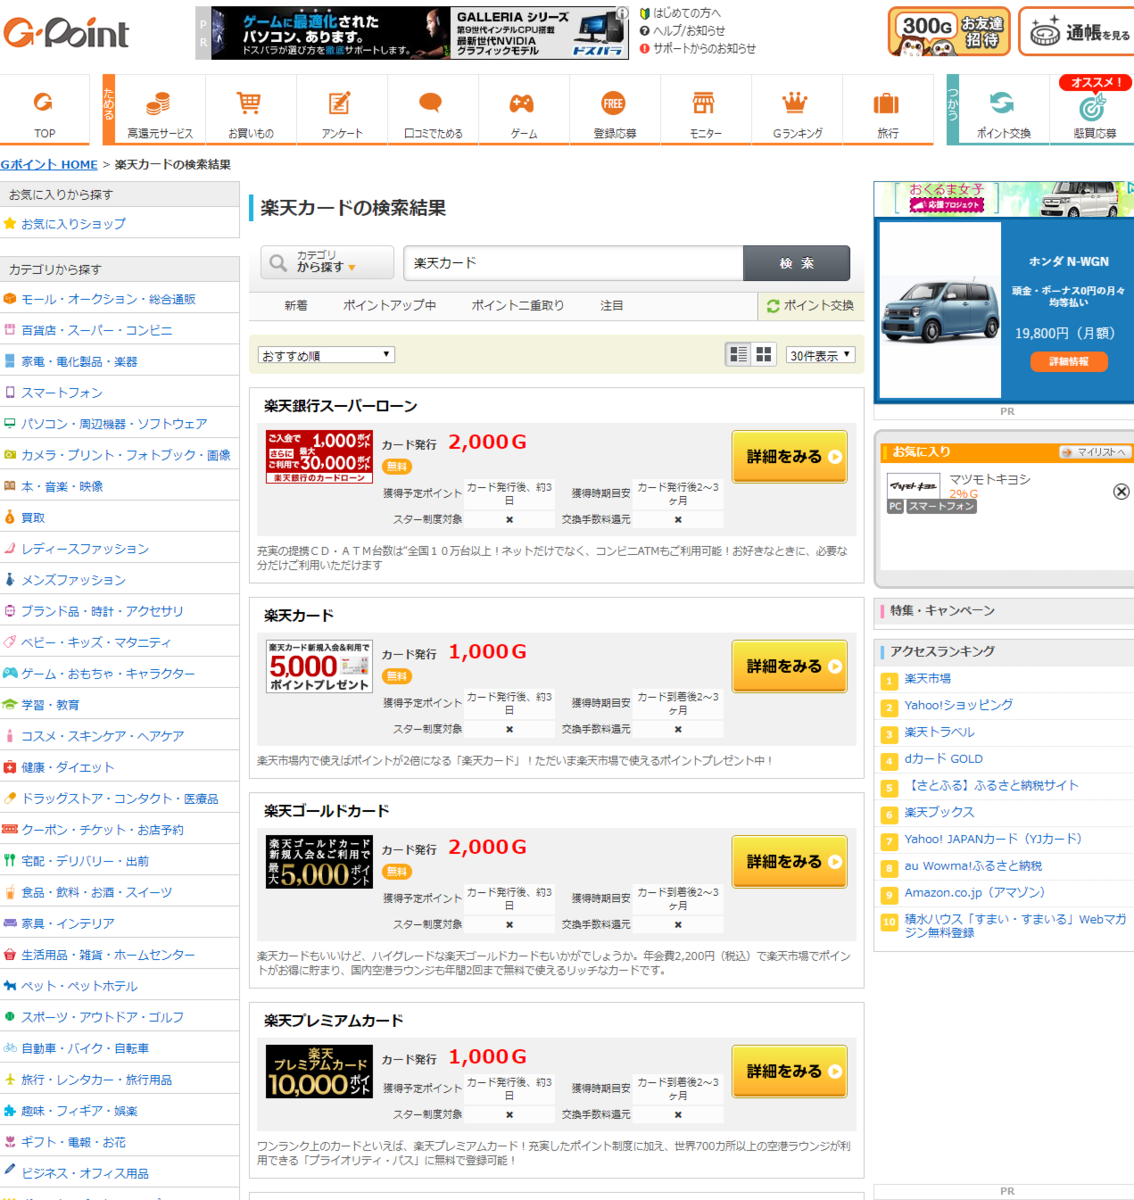Click GALLERIA ドスパラ banner ad

[420, 33]
